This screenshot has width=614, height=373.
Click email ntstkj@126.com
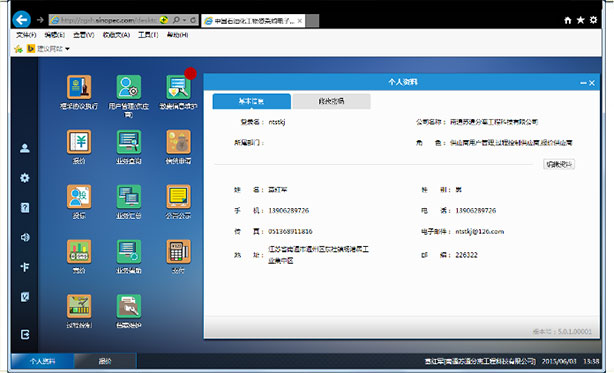point(479,232)
